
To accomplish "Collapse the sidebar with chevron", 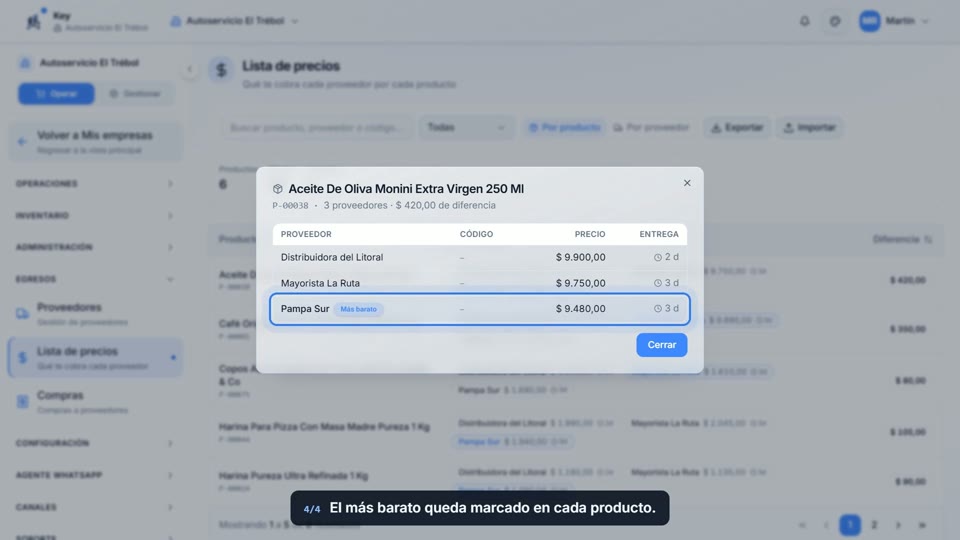I will pyautogui.click(x=189, y=69).
